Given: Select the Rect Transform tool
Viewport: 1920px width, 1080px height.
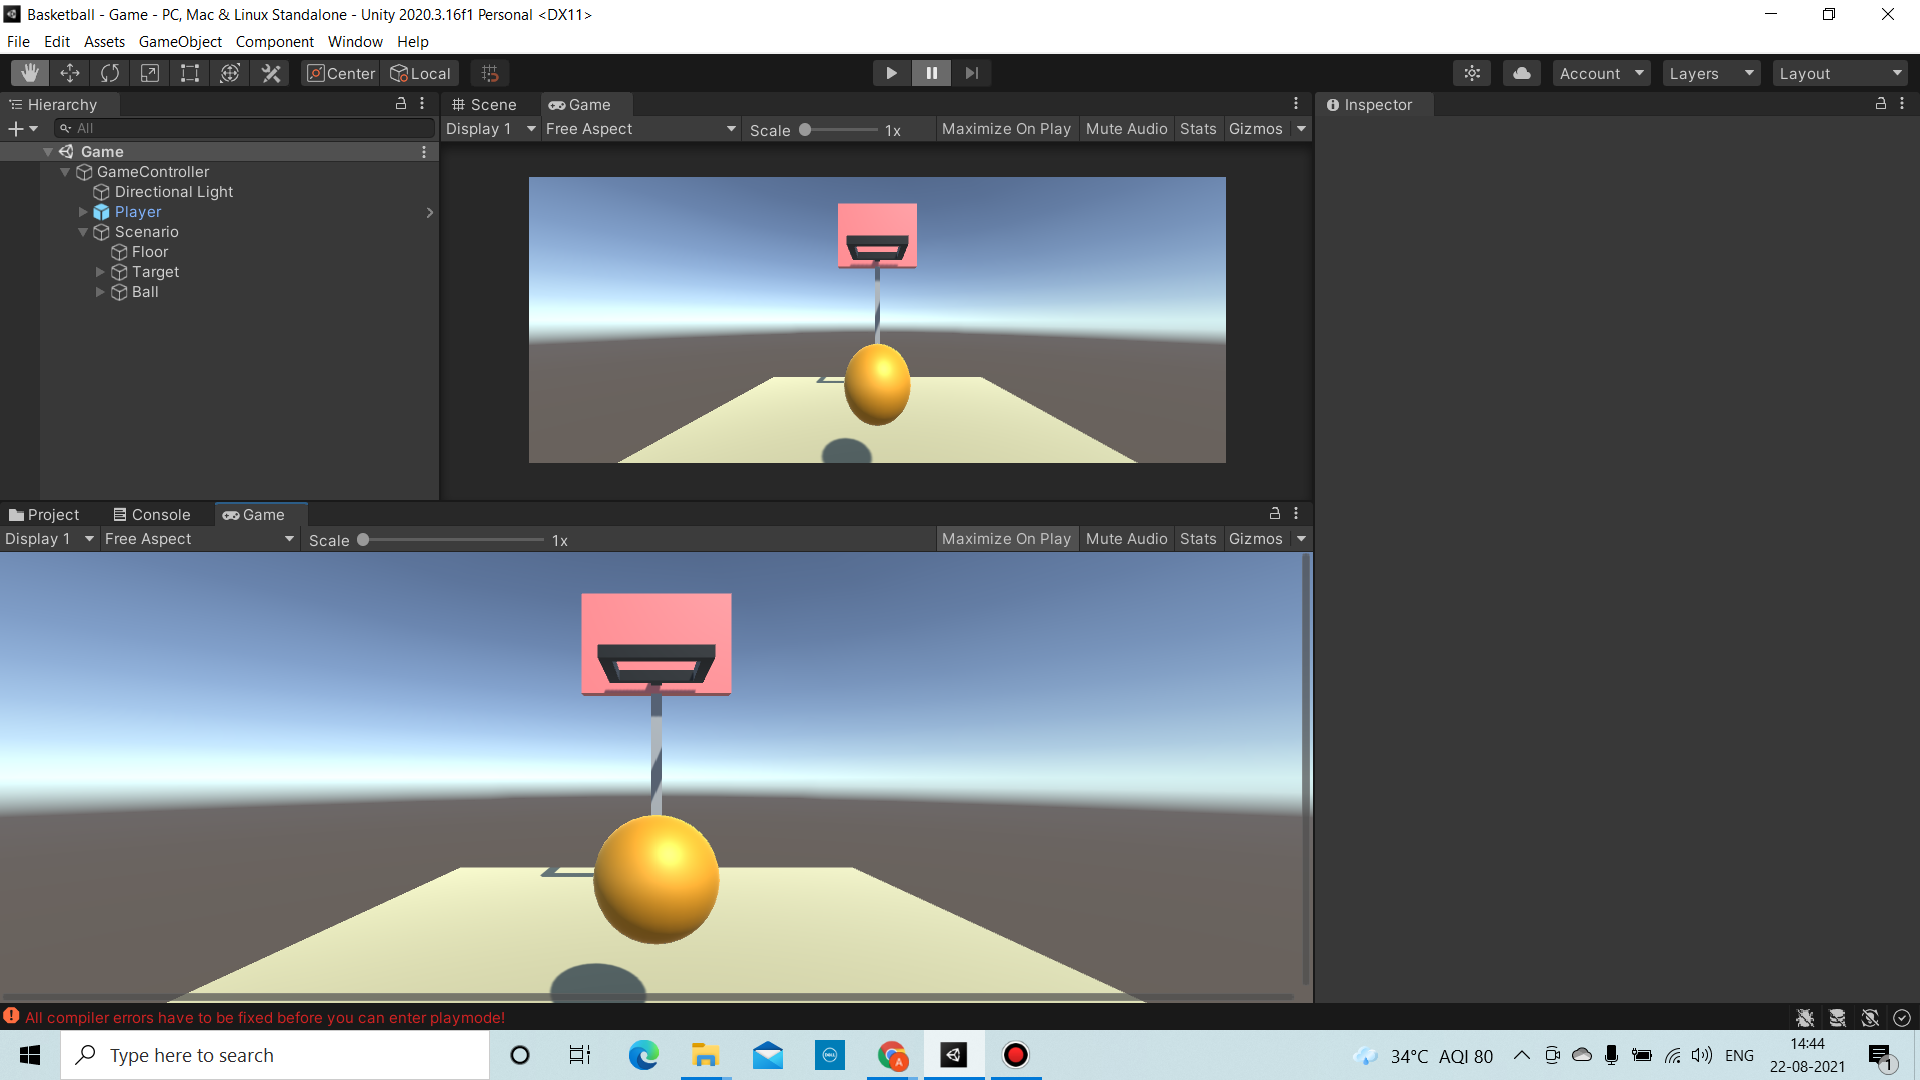Looking at the screenshot, I should [190, 73].
